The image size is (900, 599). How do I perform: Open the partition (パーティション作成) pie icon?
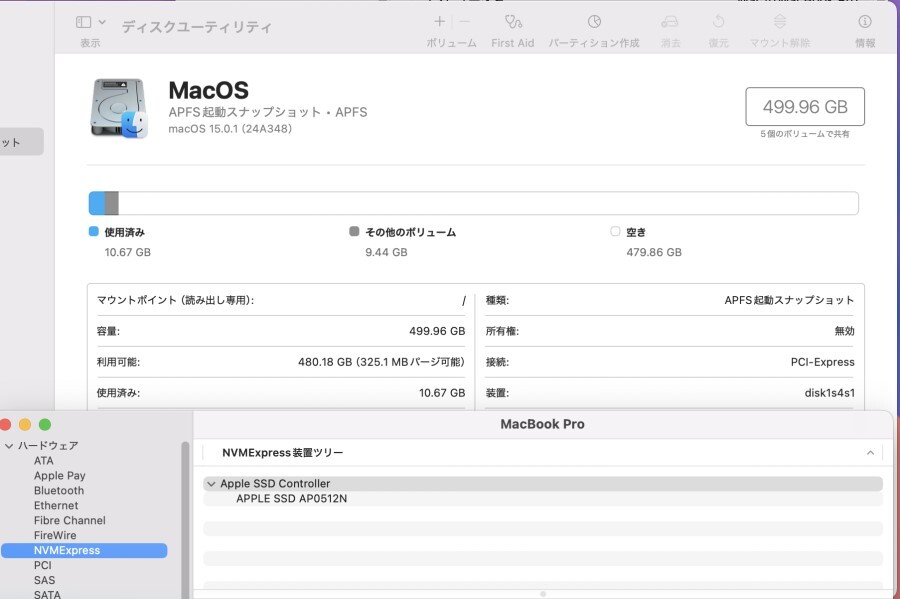594,22
